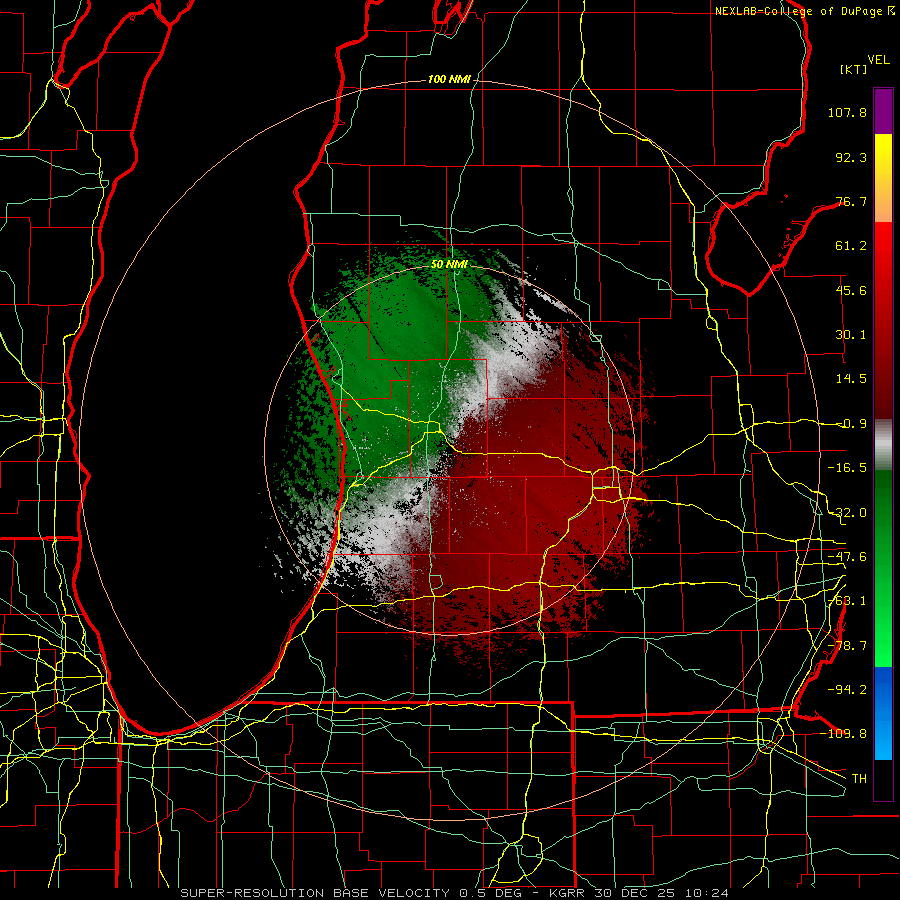Click the 50 NMI range ring label

point(449,265)
